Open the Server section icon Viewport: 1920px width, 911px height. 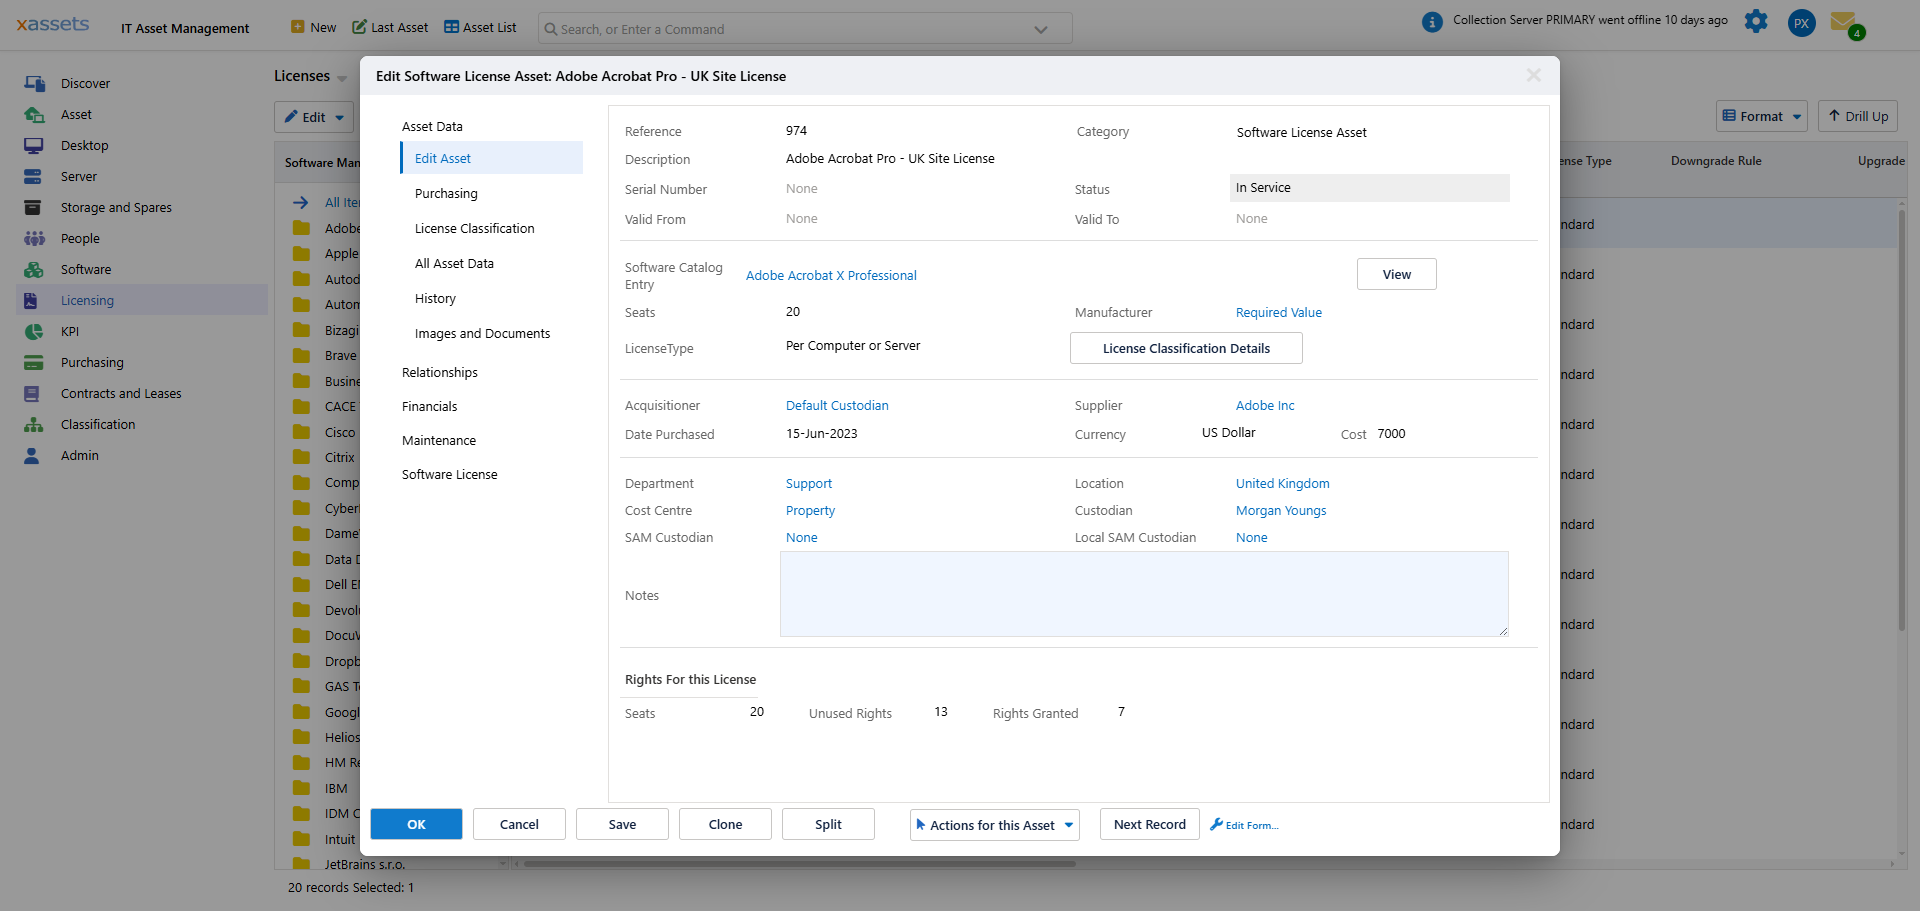34,176
